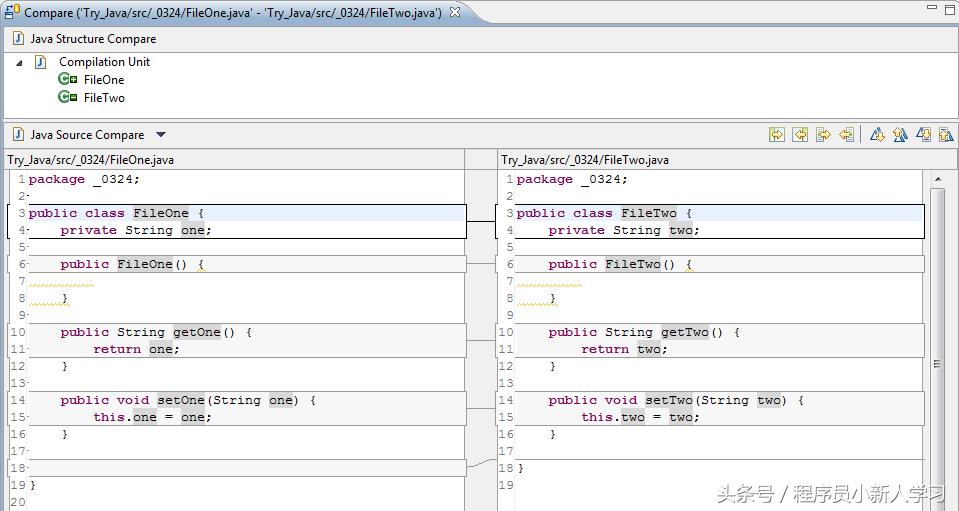Click the Try_Java/src/_0324/FileOne.java pane header

(x=91, y=160)
